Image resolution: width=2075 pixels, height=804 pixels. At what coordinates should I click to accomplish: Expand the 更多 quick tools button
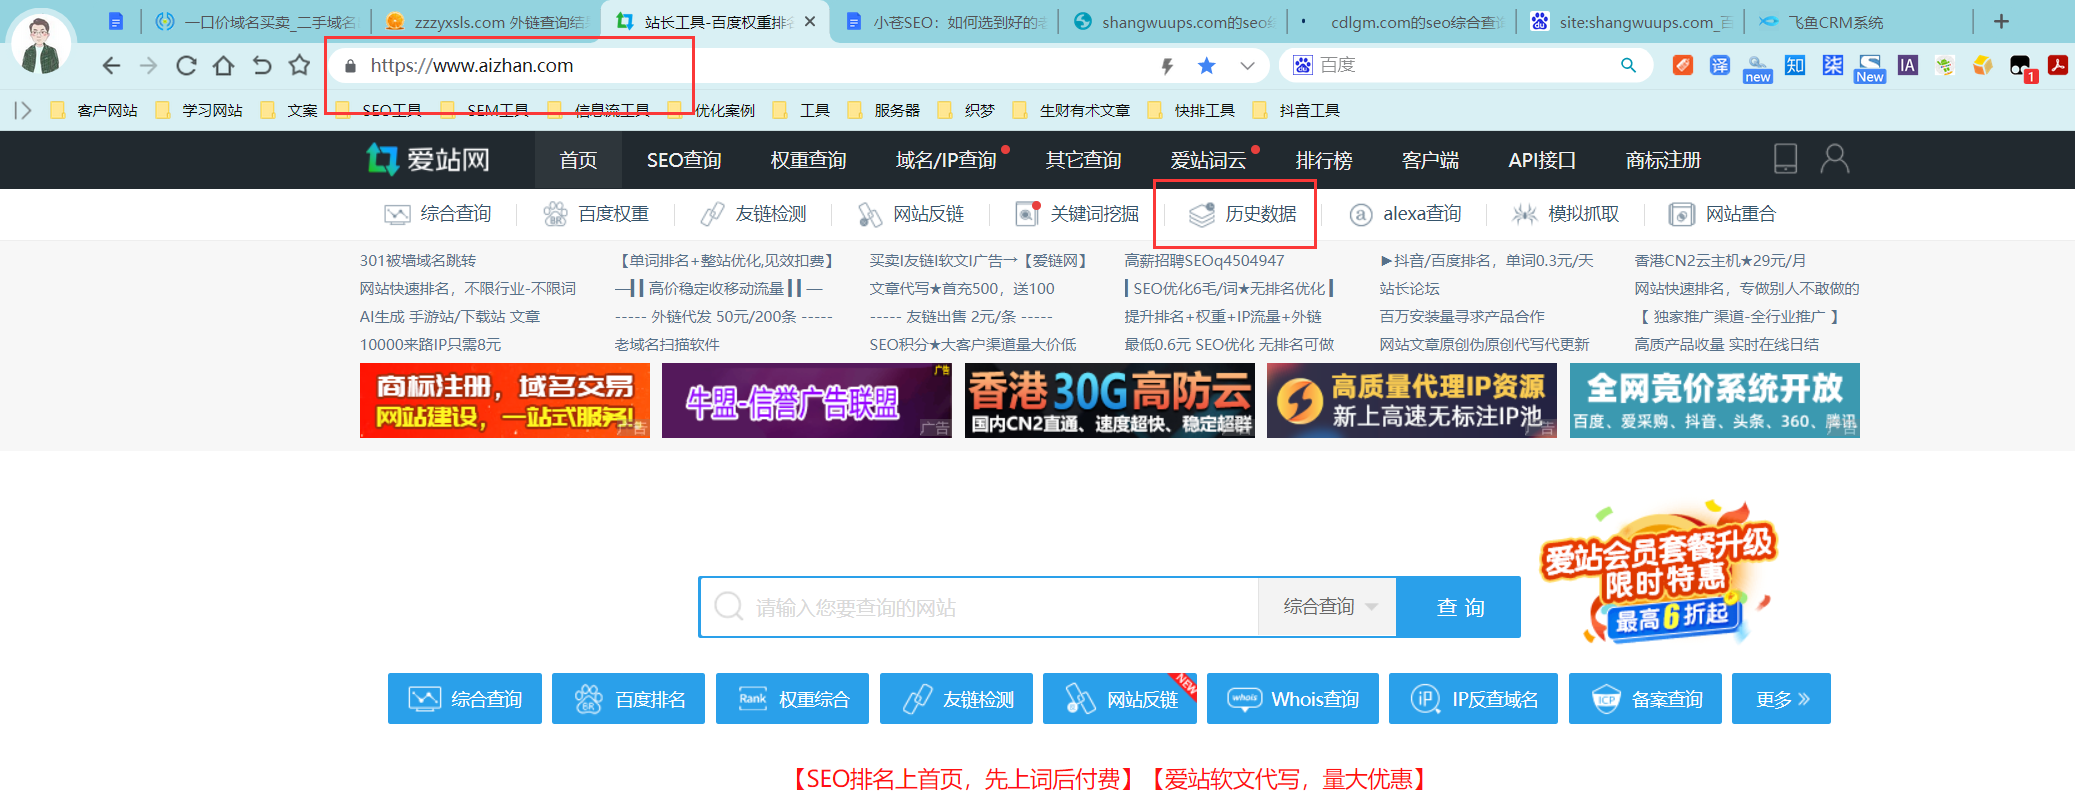pos(1781,699)
